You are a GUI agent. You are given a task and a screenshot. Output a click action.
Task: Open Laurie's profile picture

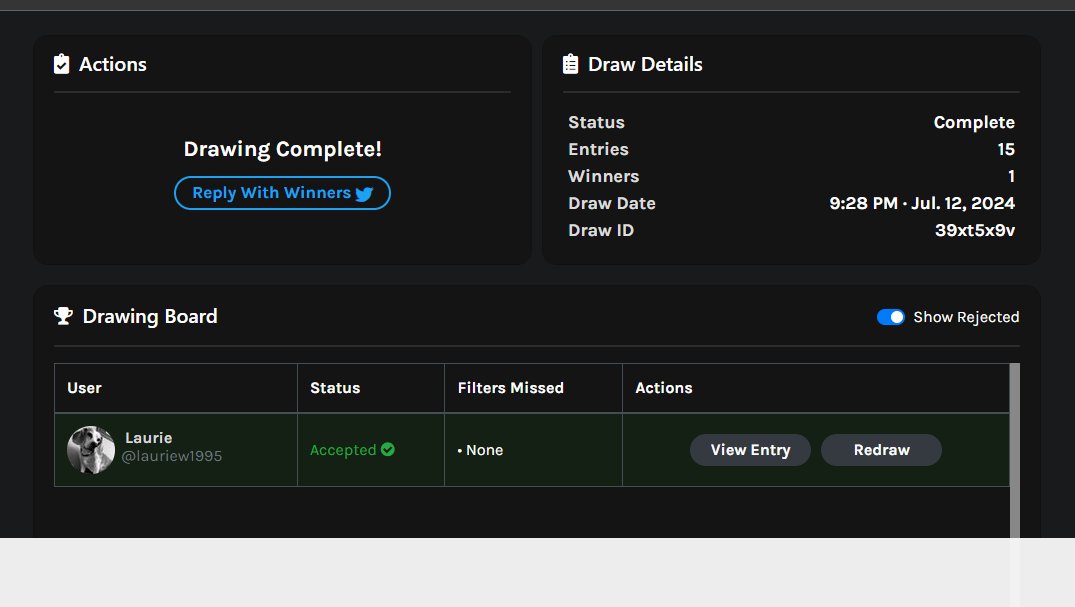(91, 450)
